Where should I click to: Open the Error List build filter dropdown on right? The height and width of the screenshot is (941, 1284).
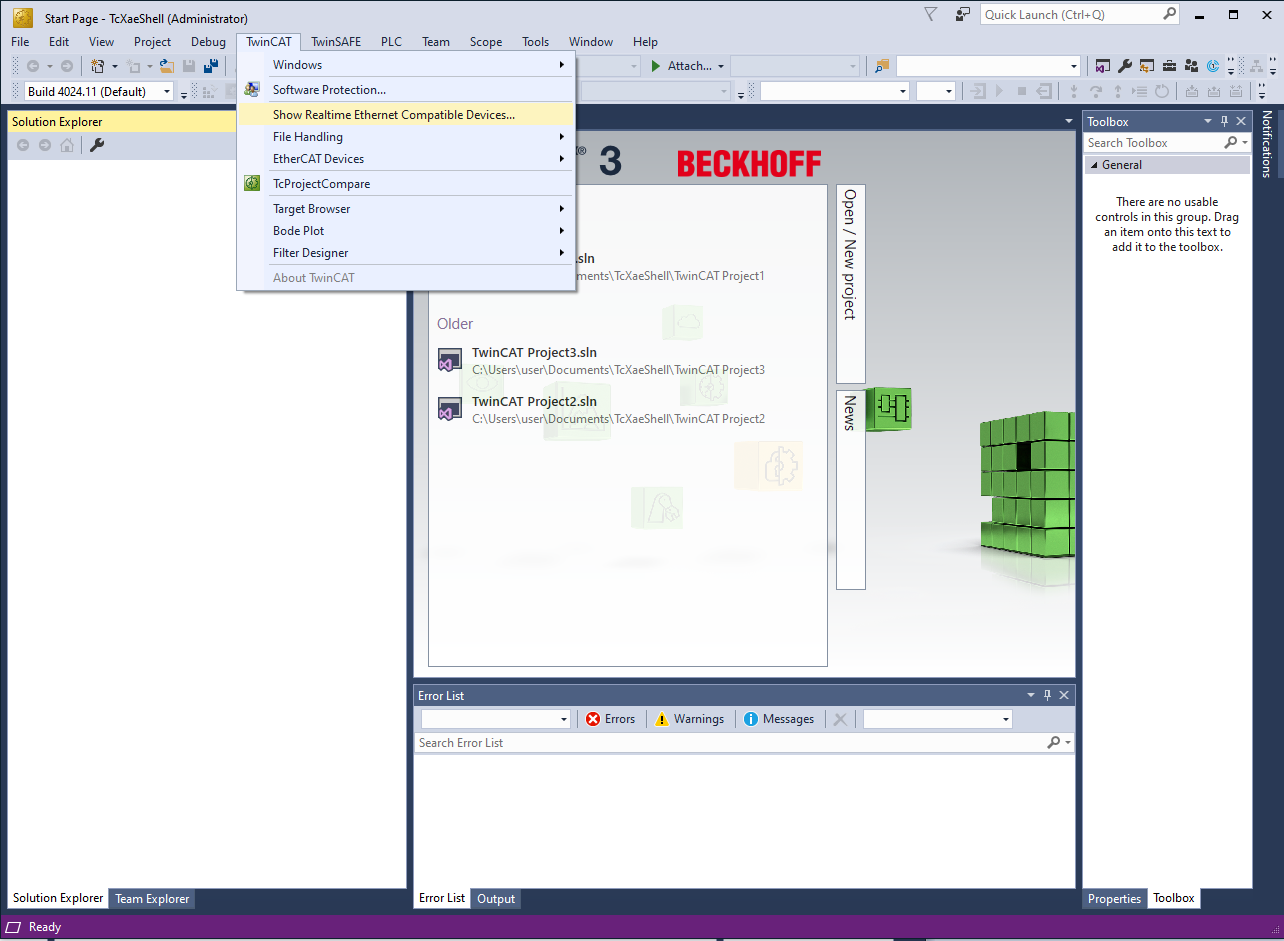click(x=1005, y=719)
